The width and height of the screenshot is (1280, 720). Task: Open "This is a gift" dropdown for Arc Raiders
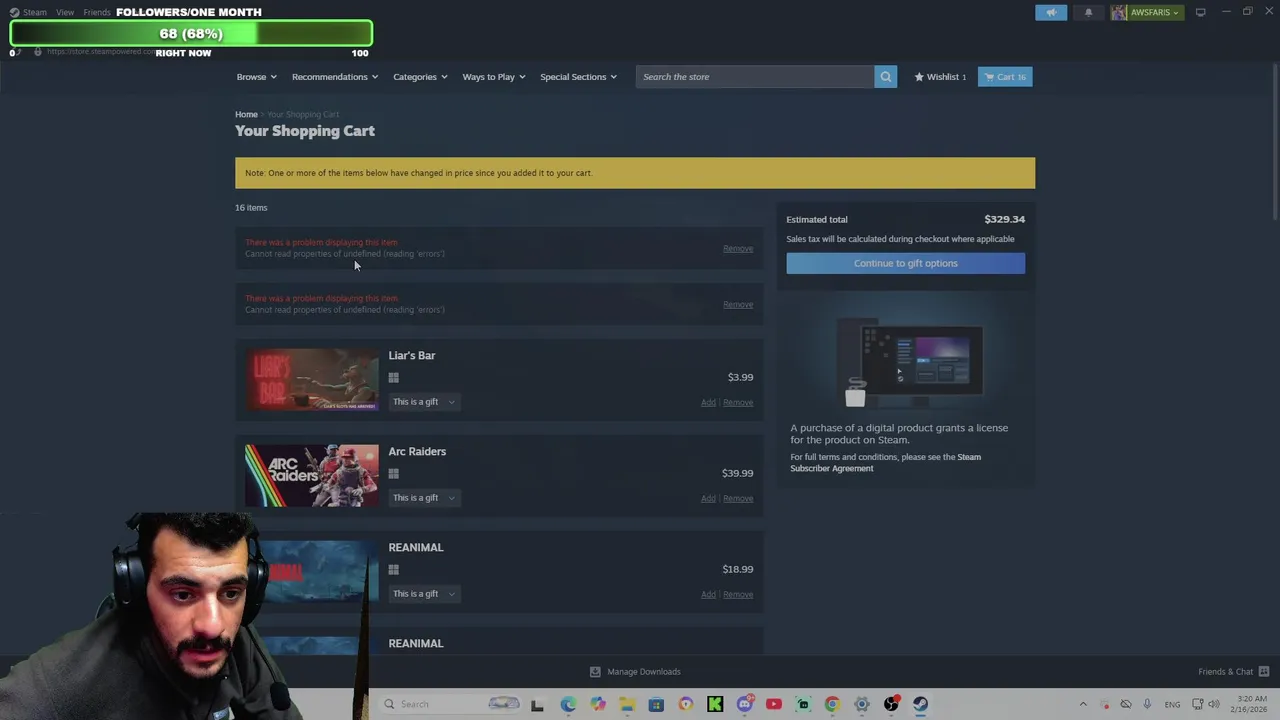423,498
